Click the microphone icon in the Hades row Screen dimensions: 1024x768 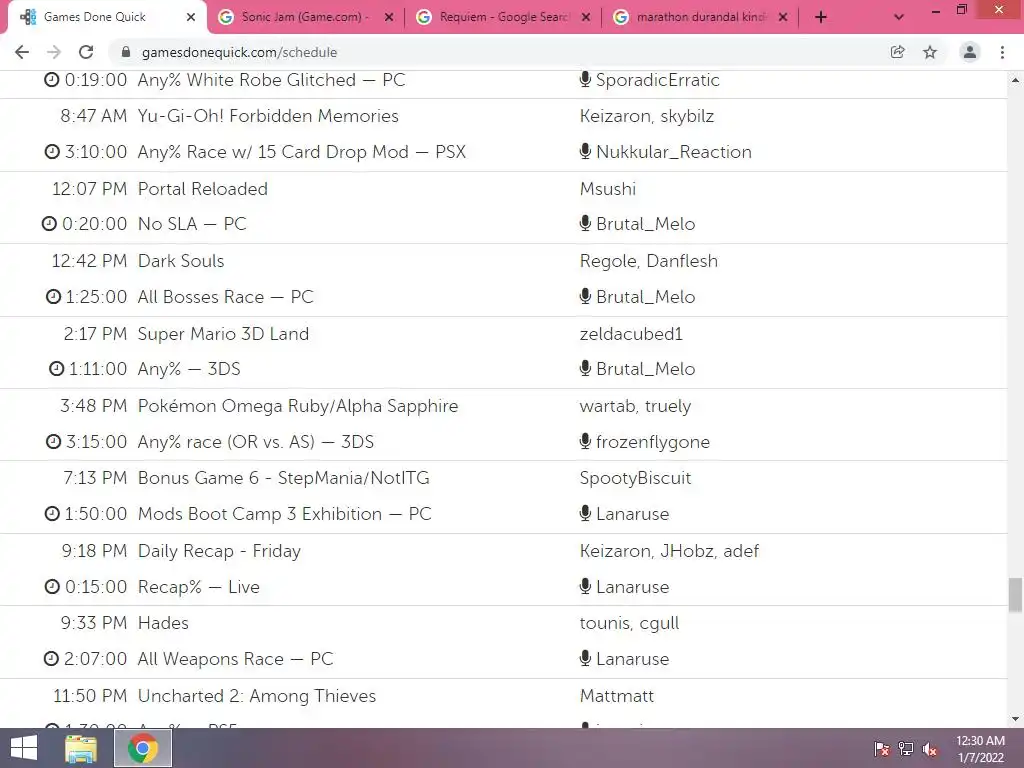(585, 658)
